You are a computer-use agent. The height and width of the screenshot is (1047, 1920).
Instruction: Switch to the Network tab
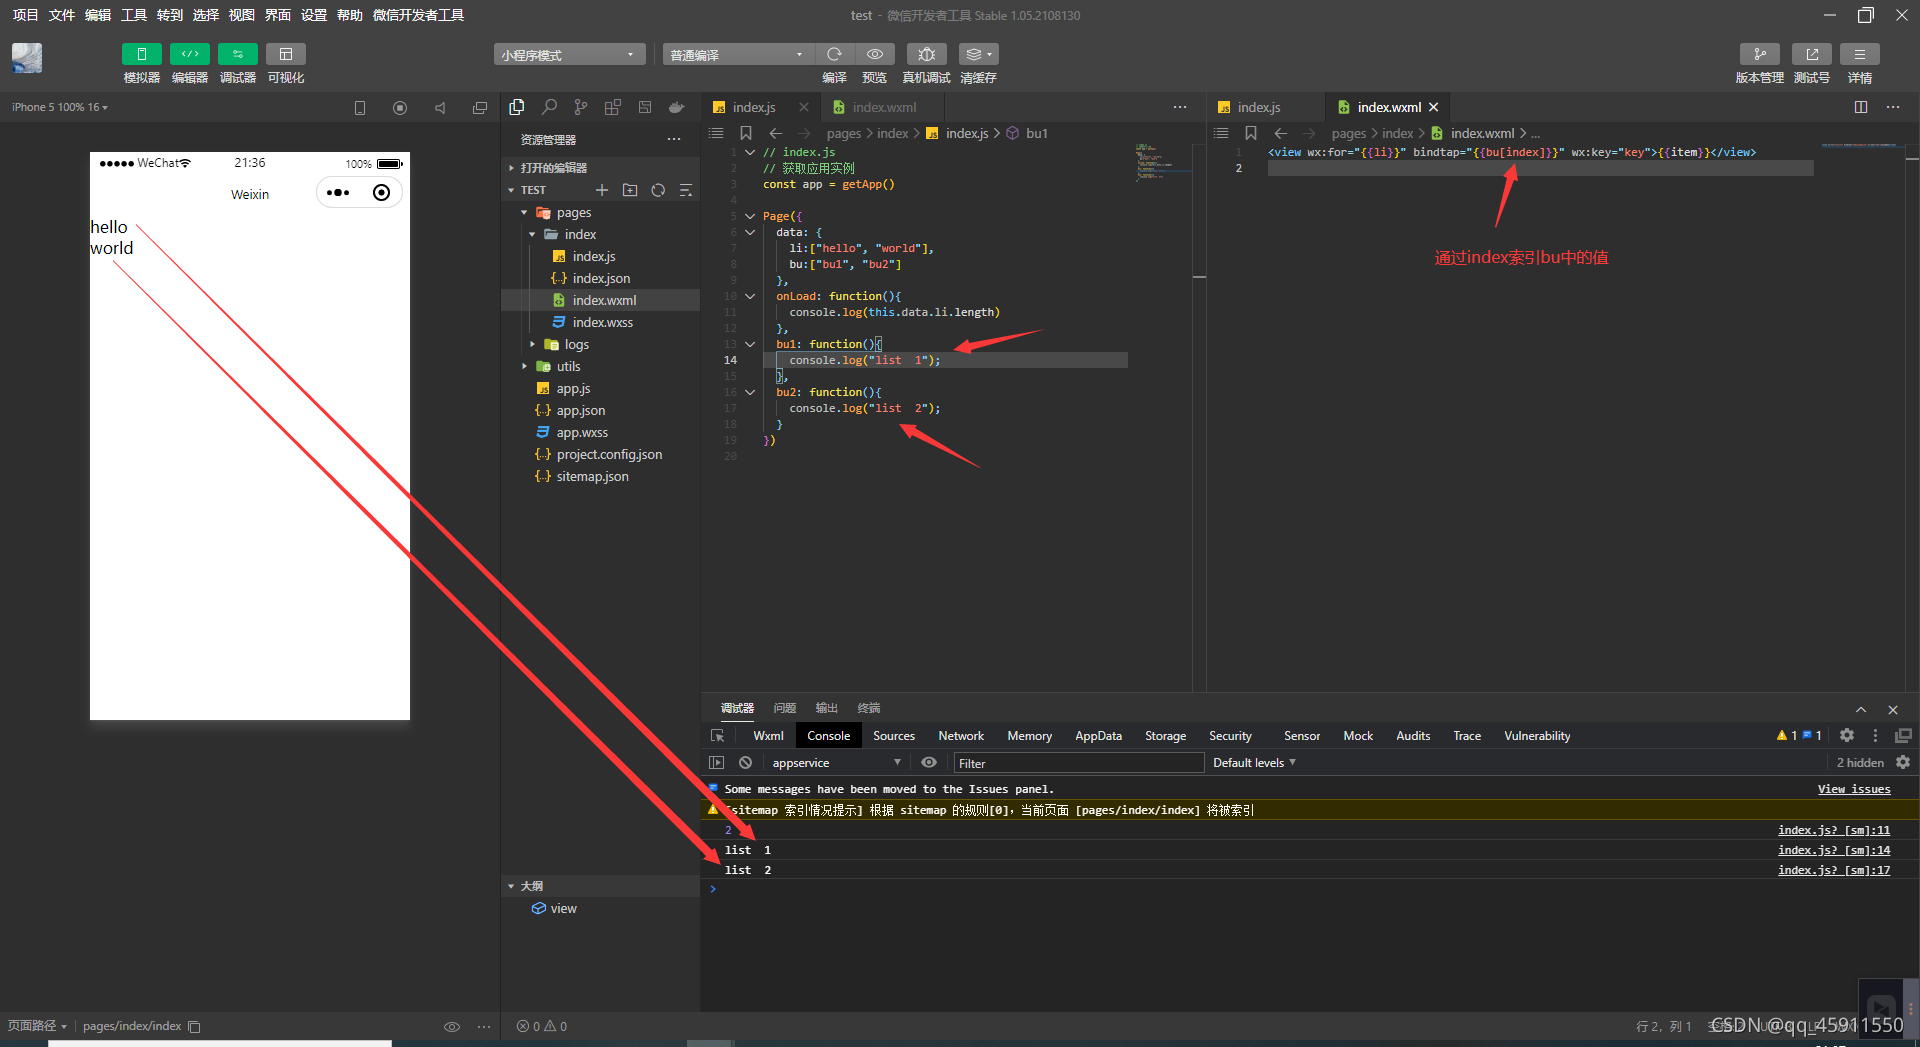(x=960, y=736)
